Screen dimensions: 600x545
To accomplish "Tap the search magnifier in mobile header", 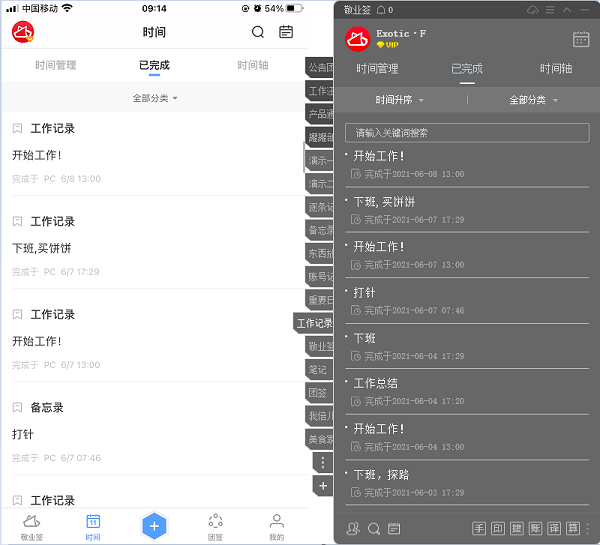I will (x=258, y=32).
